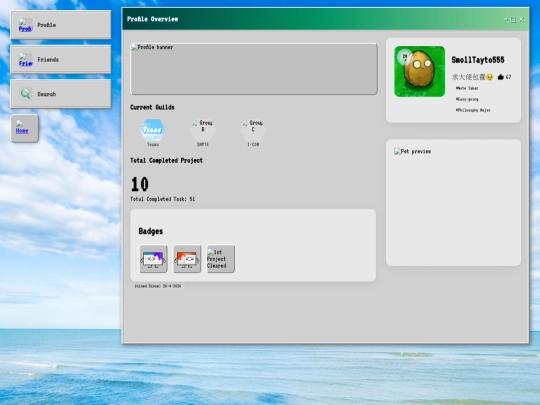Click the '#Easy-going' tag
The width and height of the screenshot is (540, 405).
(x=467, y=99)
